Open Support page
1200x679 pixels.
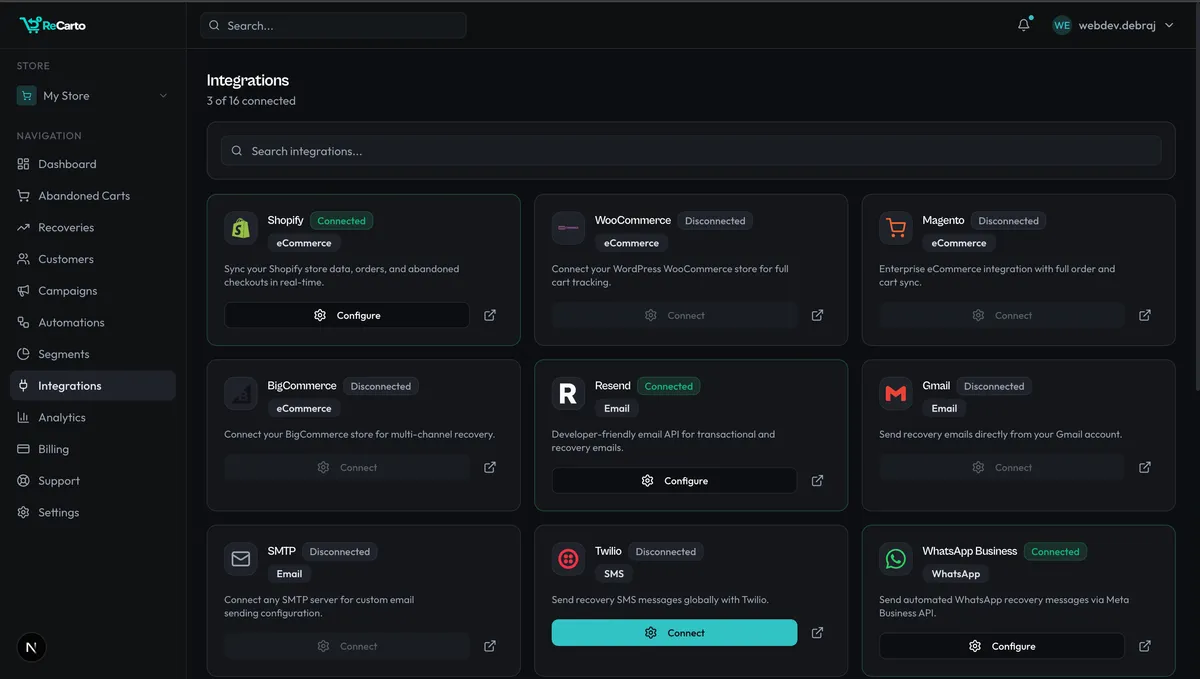click(x=93, y=481)
